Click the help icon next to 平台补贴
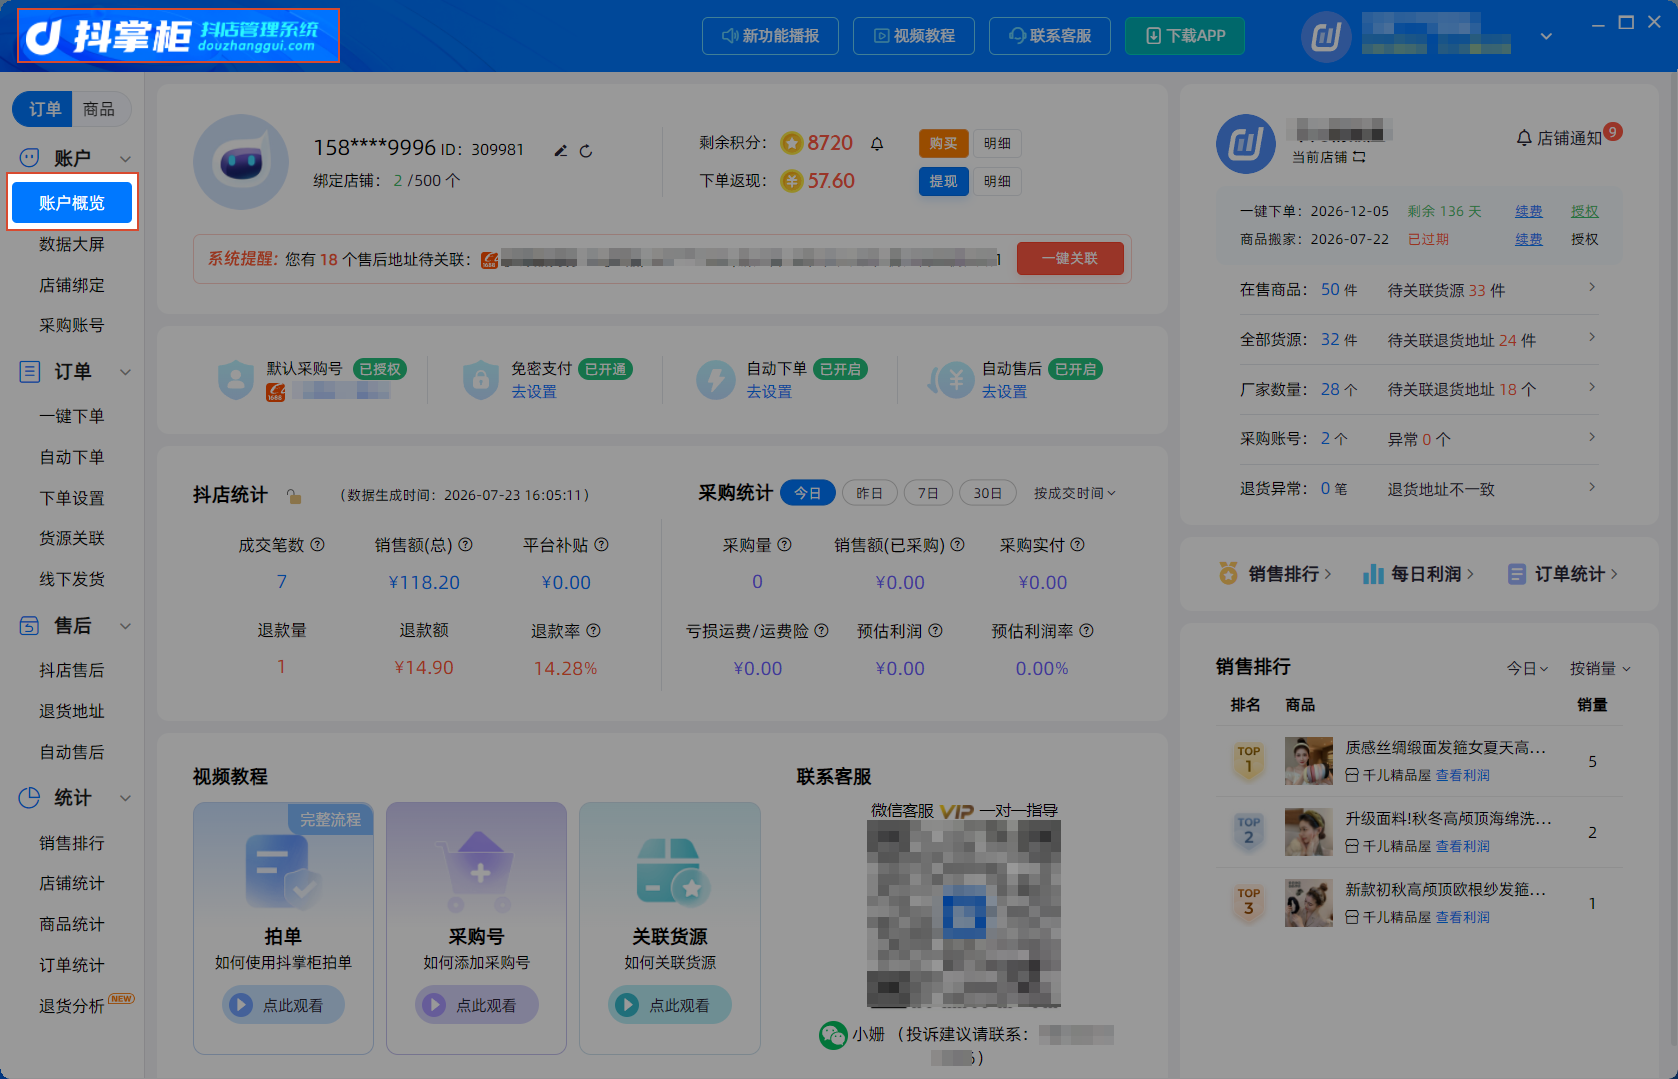The height and width of the screenshot is (1079, 1678). click(602, 545)
